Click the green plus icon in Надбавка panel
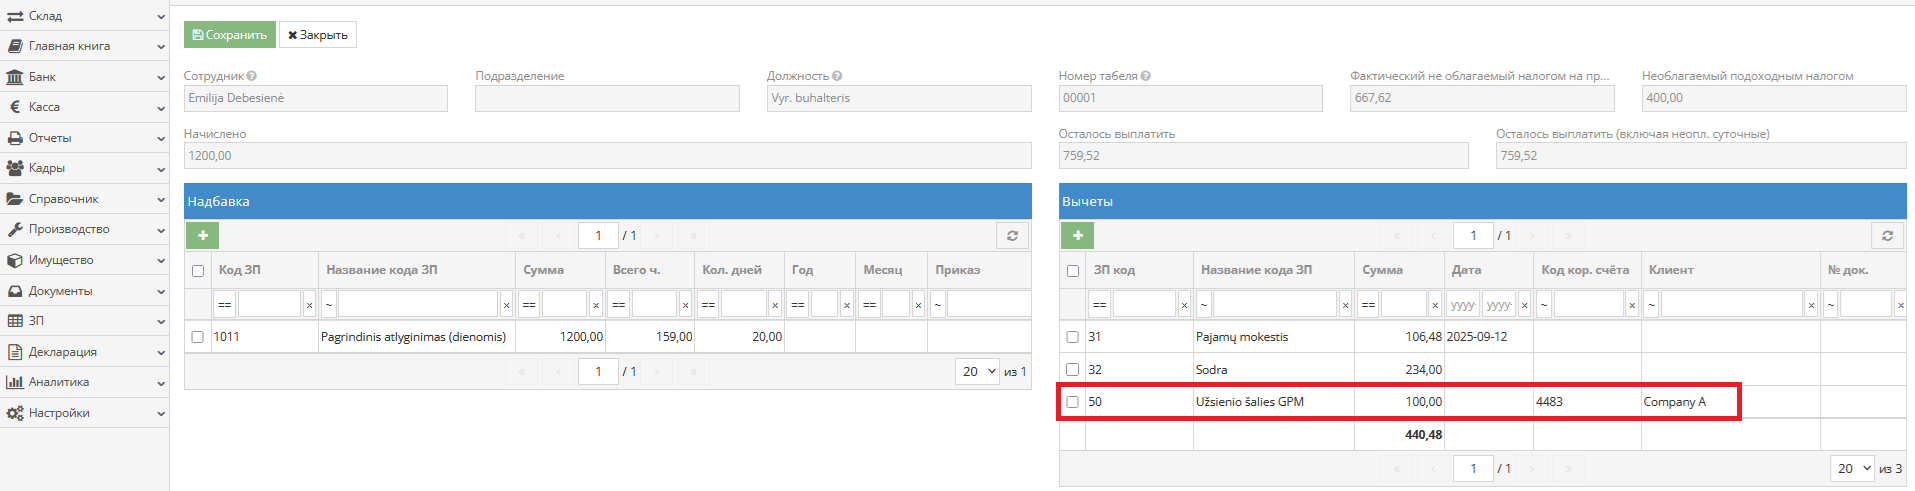 click(x=202, y=235)
